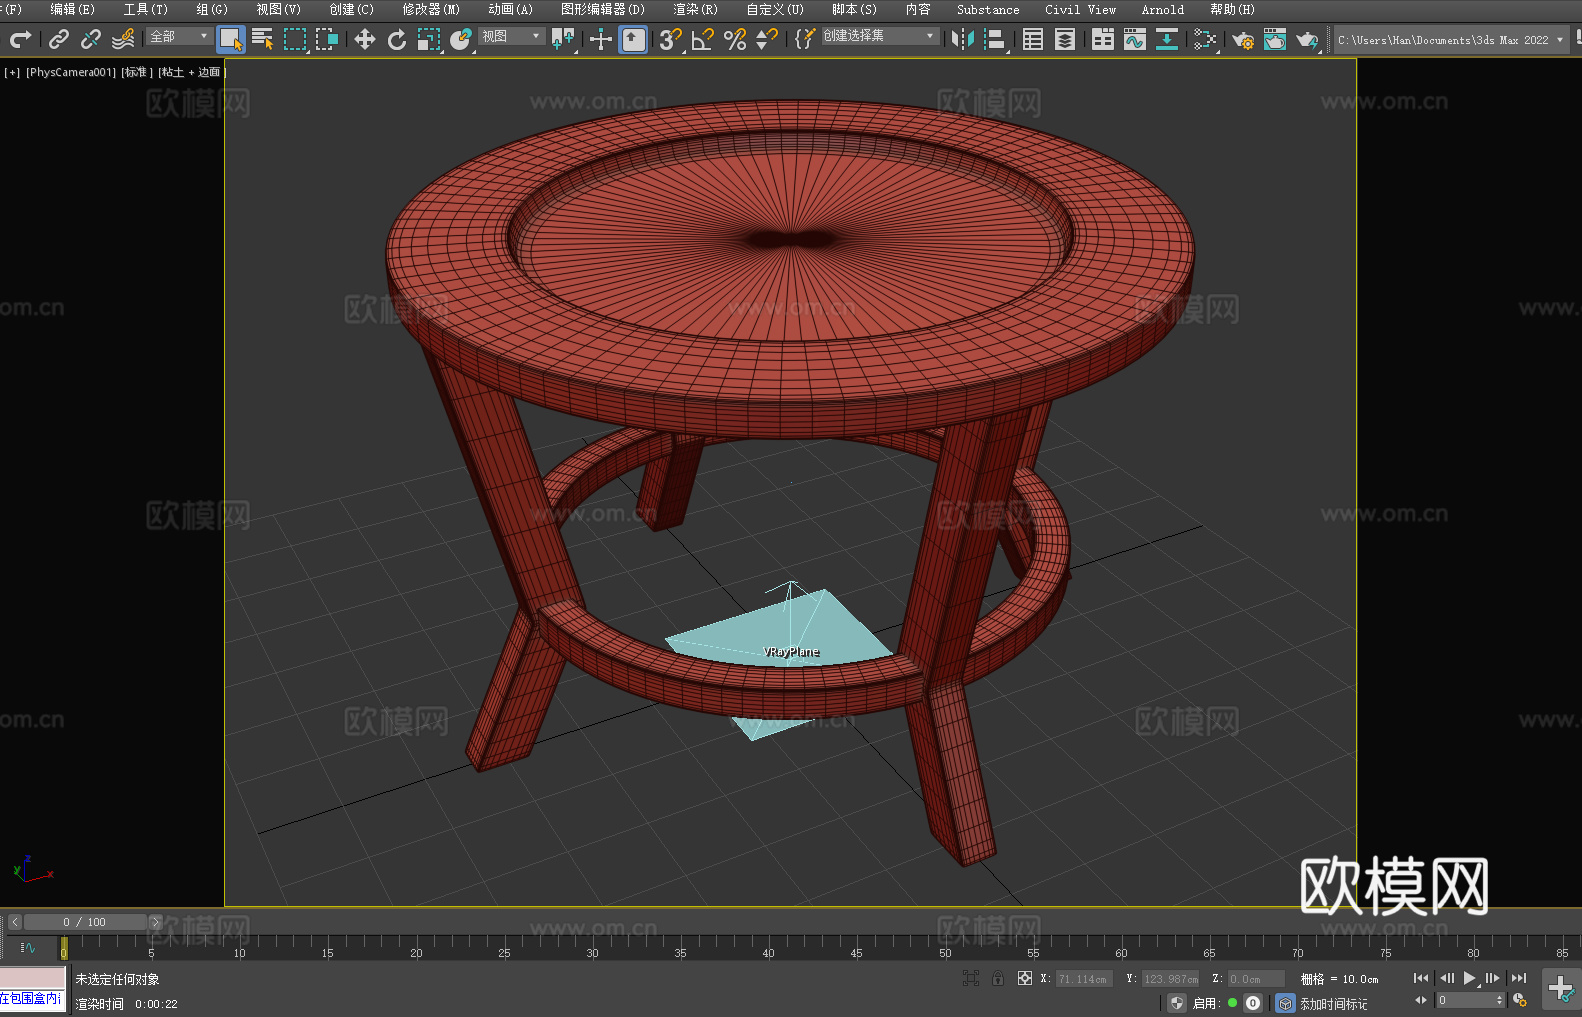Open [PhysCamera001] viewport view menu
Viewport: 1582px width, 1017px height.
pos(71,72)
